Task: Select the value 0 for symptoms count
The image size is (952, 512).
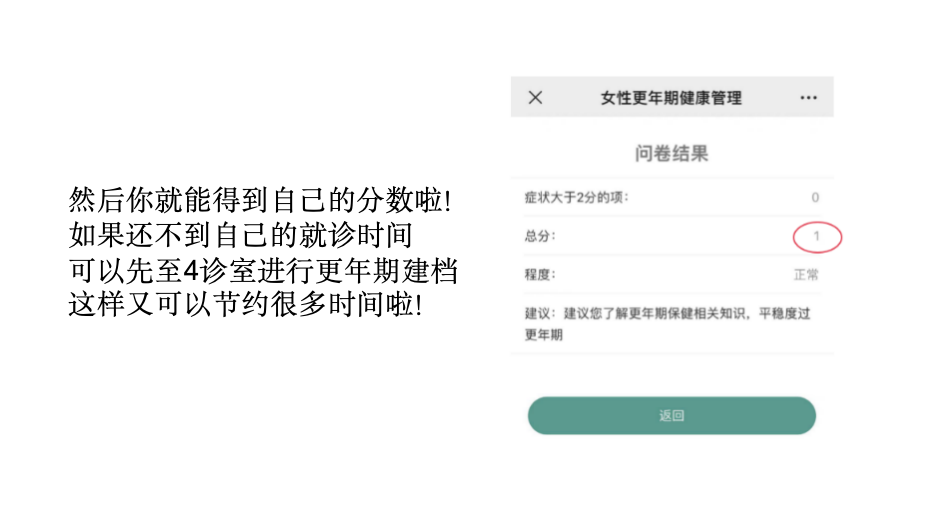Action: [x=815, y=197]
